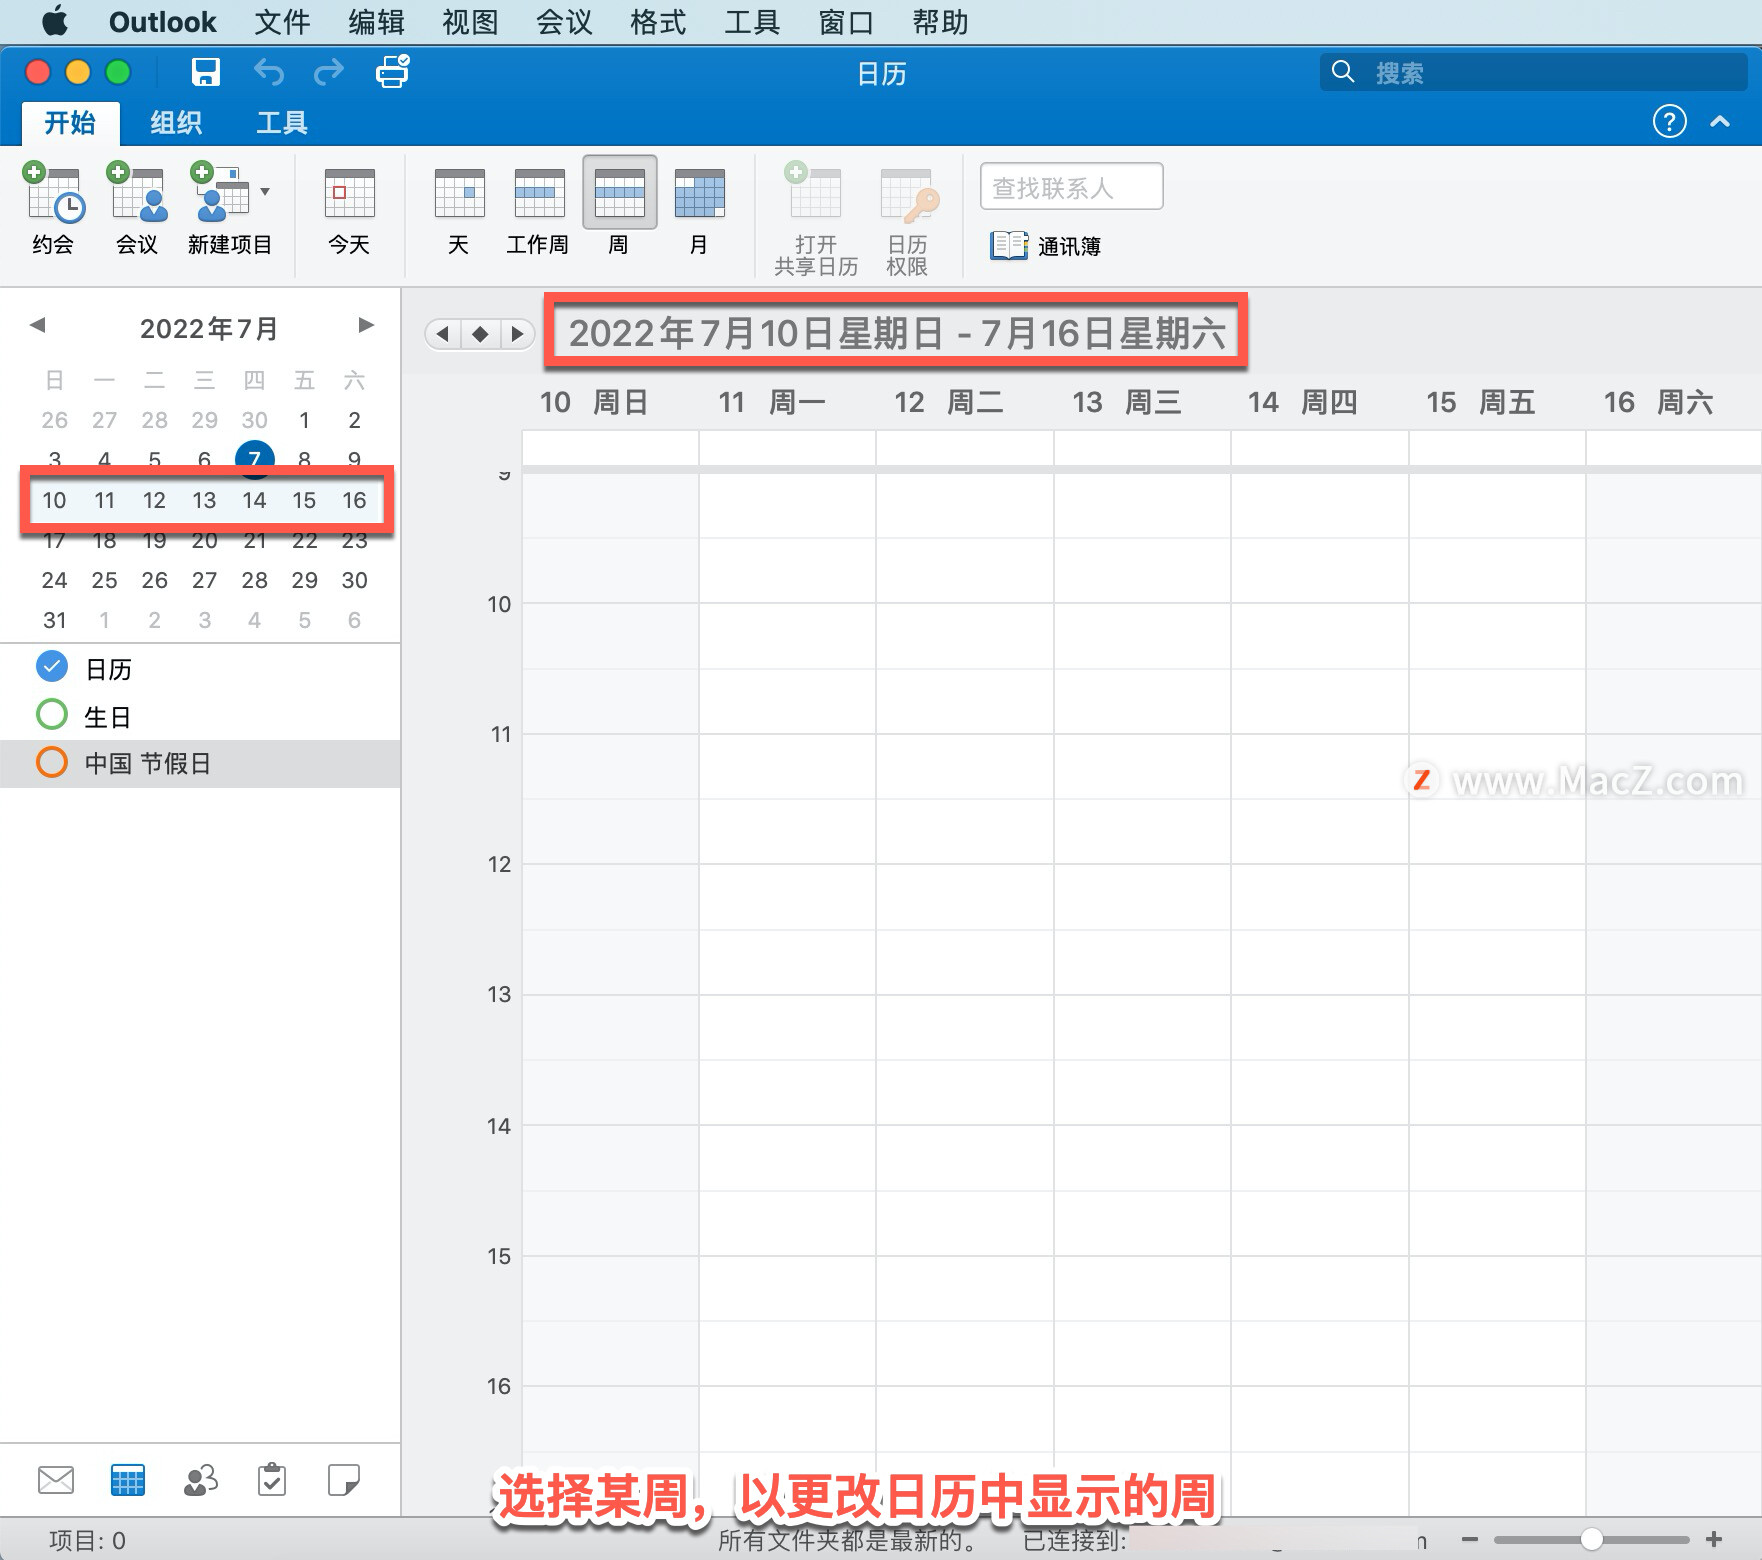The width and height of the screenshot is (1762, 1560).
Task: Collapse the ribbon with chevron
Action: point(1720,121)
